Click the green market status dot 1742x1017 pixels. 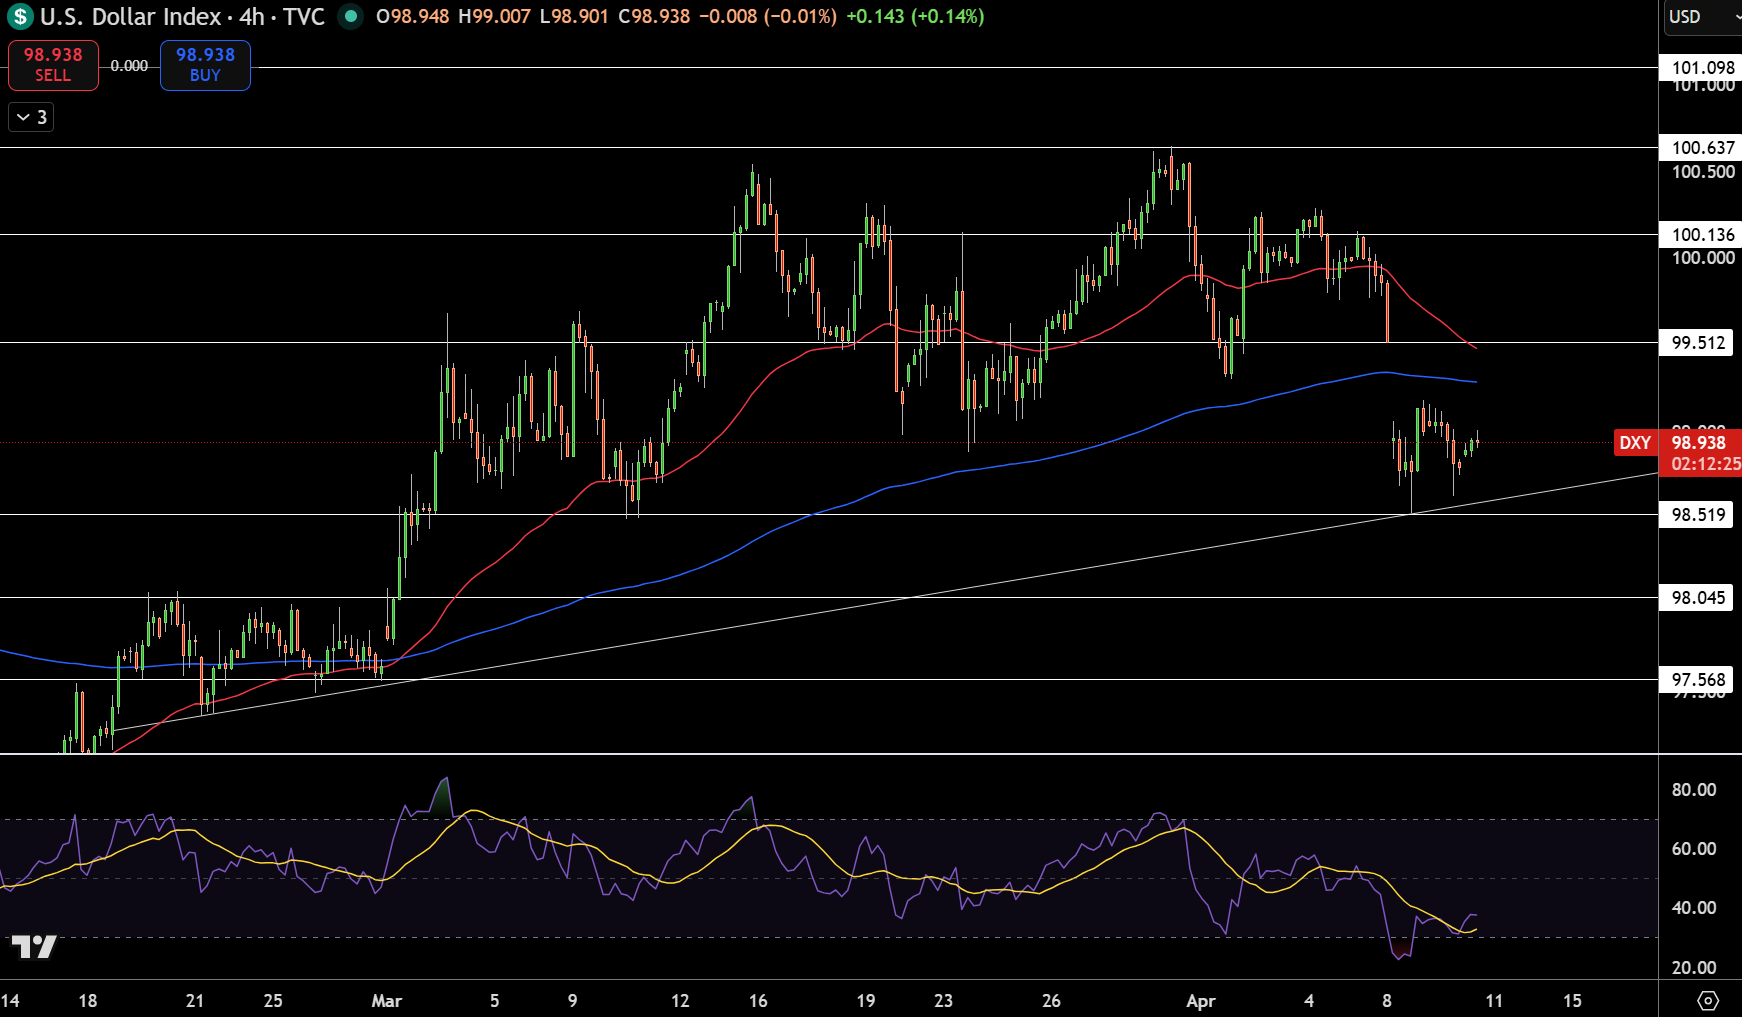click(x=350, y=16)
